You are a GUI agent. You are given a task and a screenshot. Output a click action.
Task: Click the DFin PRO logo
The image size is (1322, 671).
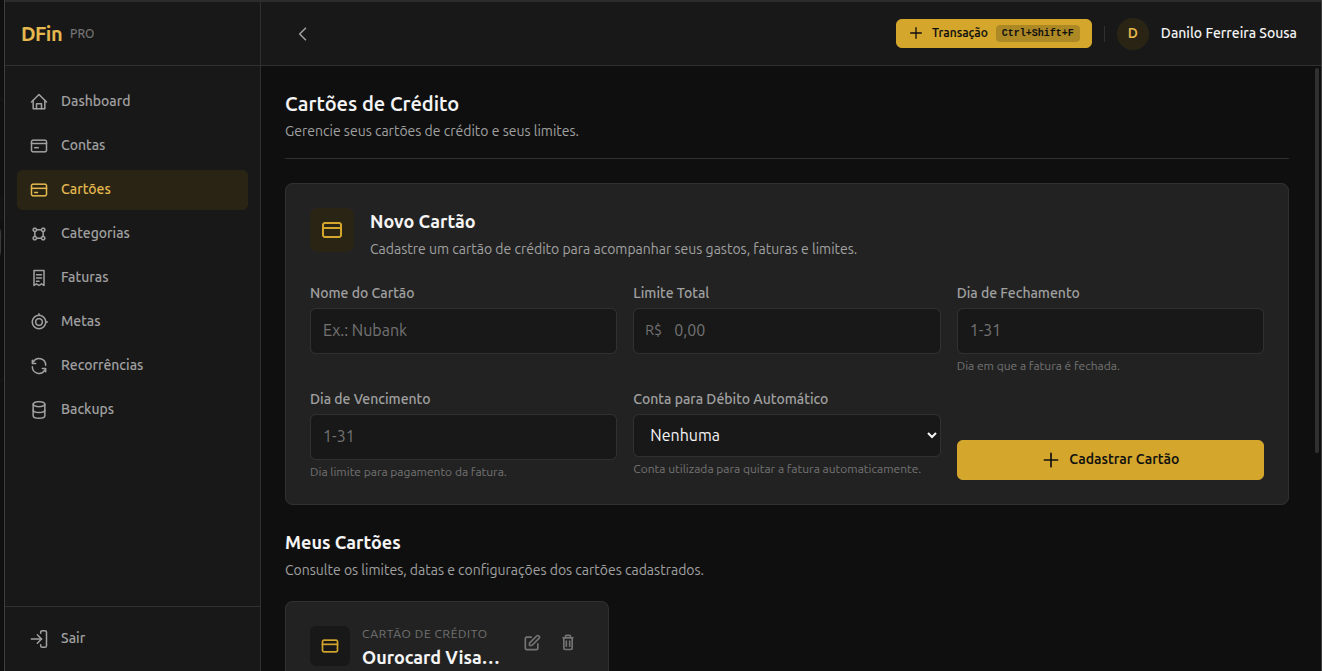pos(58,34)
